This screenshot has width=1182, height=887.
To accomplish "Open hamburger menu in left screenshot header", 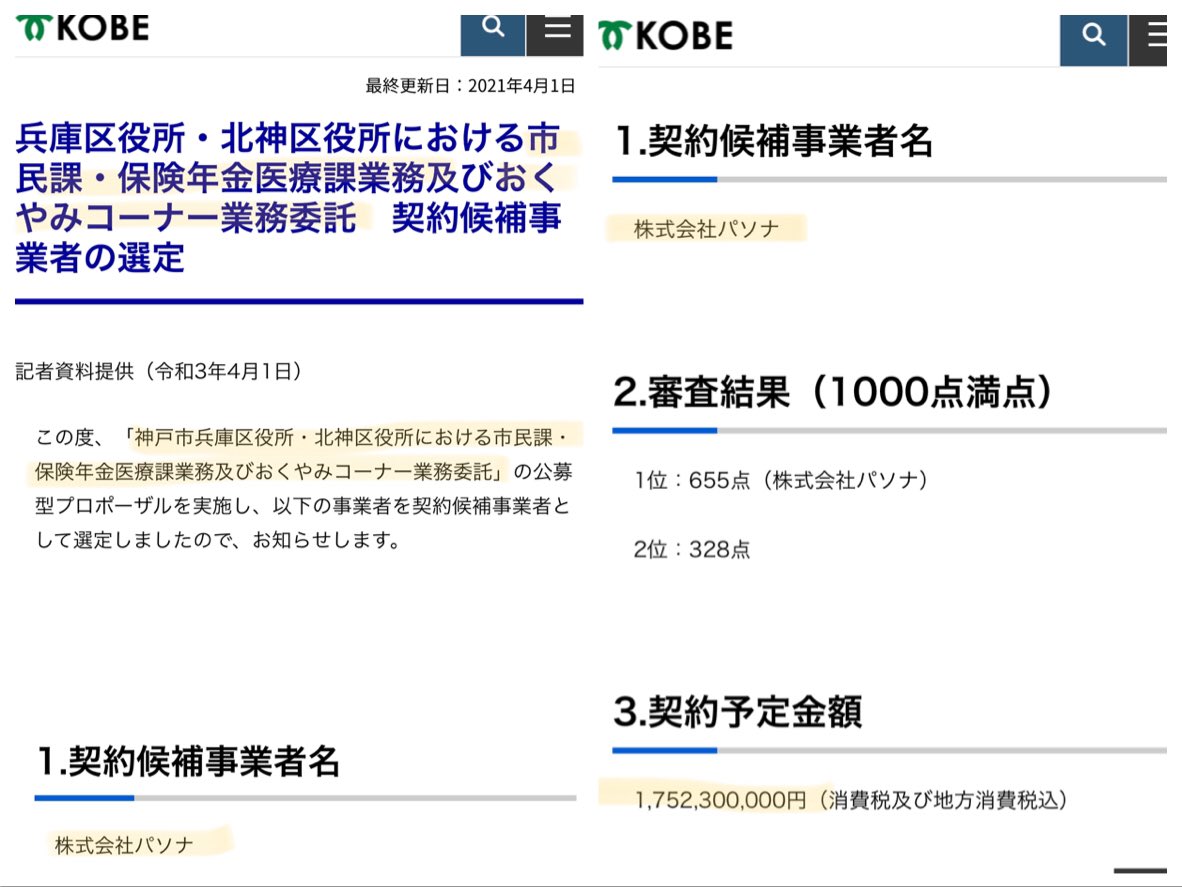I will [x=555, y=35].
